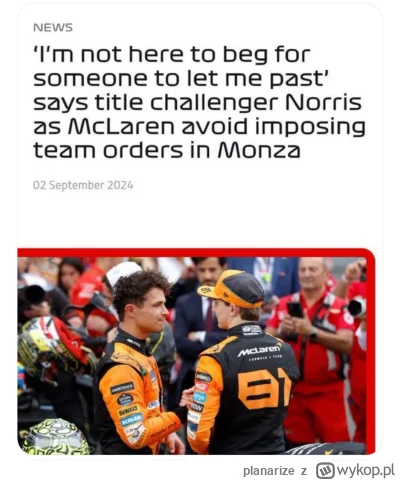
Task: Click the phone held by man in red
Action: pyautogui.click(x=295, y=310)
